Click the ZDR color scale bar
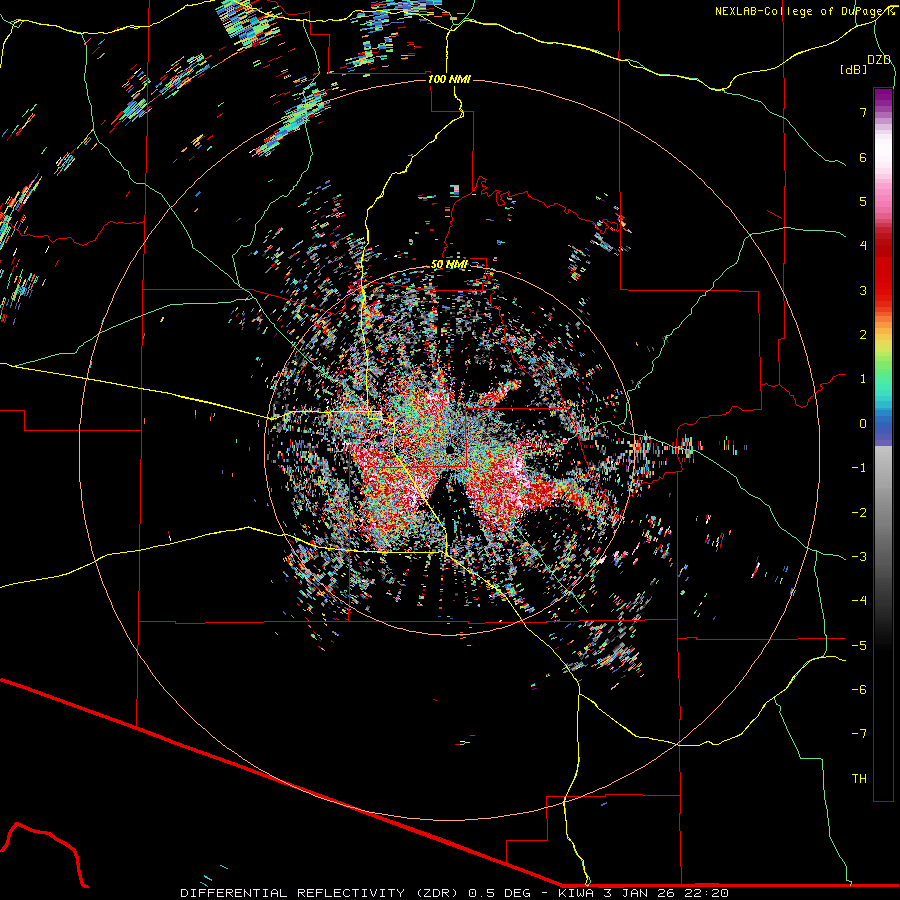This screenshot has width=900, height=900. [x=883, y=444]
